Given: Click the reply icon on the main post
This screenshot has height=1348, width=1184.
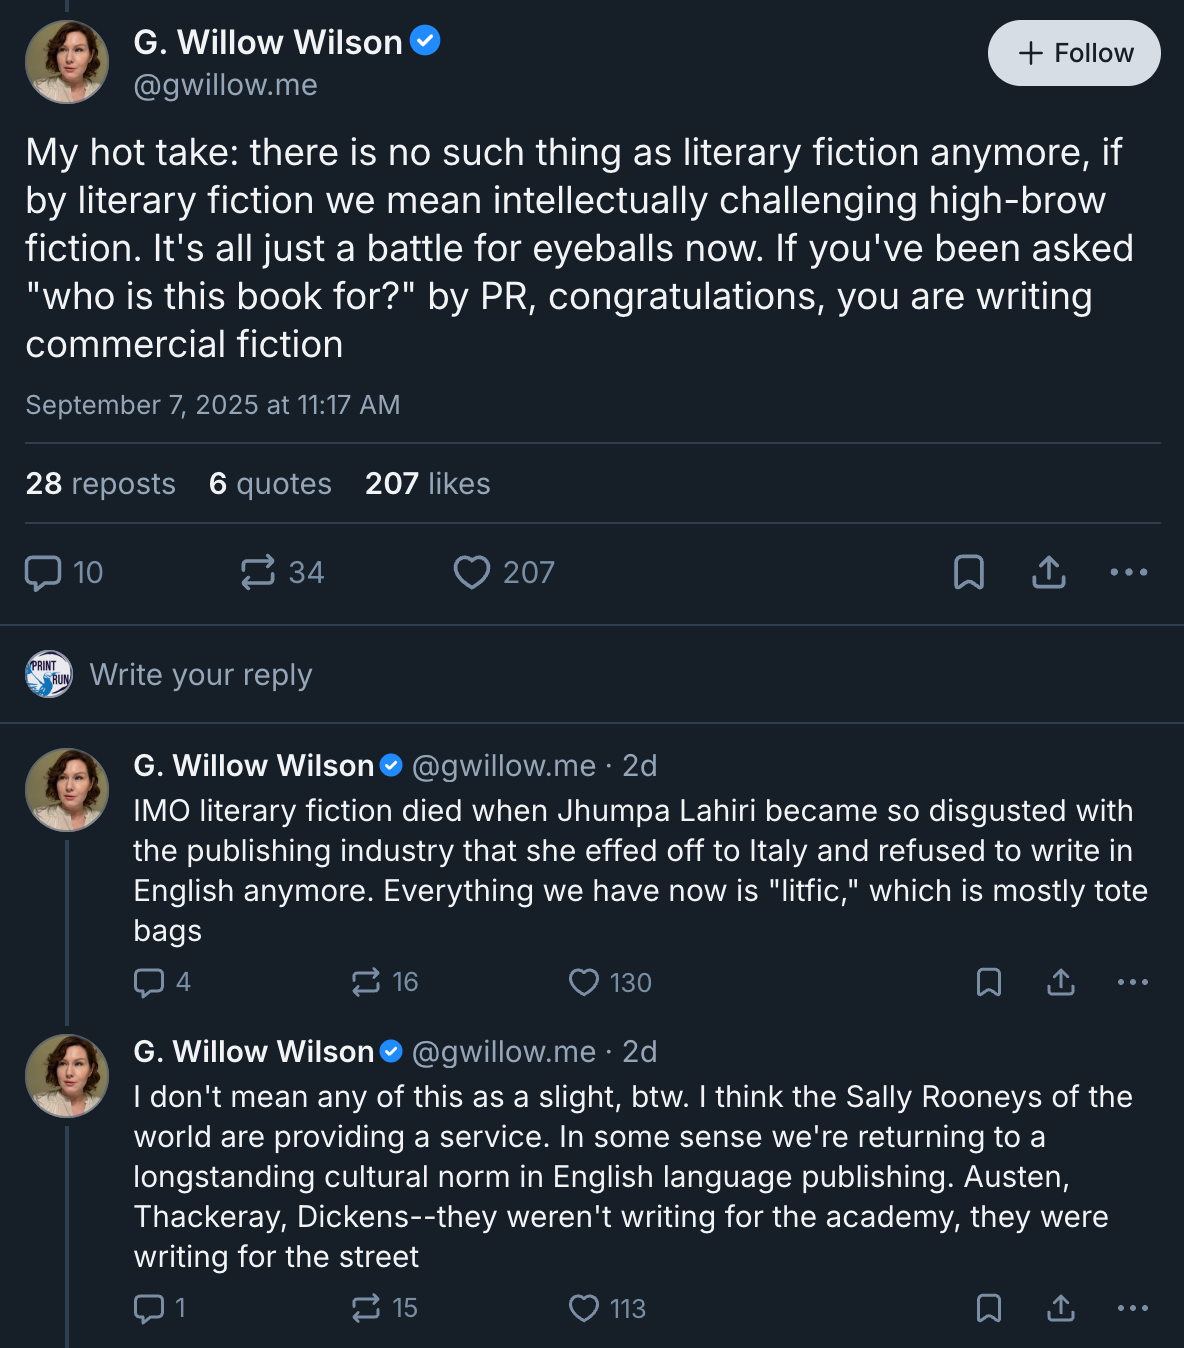Looking at the screenshot, I should (43, 573).
